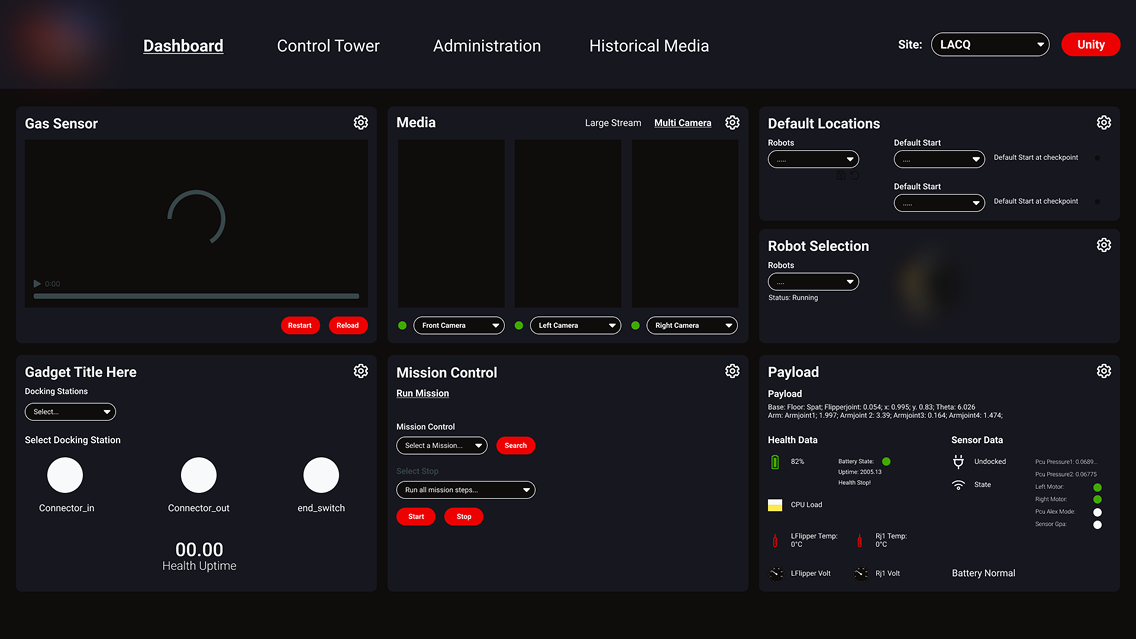Click the Right Motor green indicator
Image resolution: width=1136 pixels, height=639 pixels.
[x=1098, y=499]
